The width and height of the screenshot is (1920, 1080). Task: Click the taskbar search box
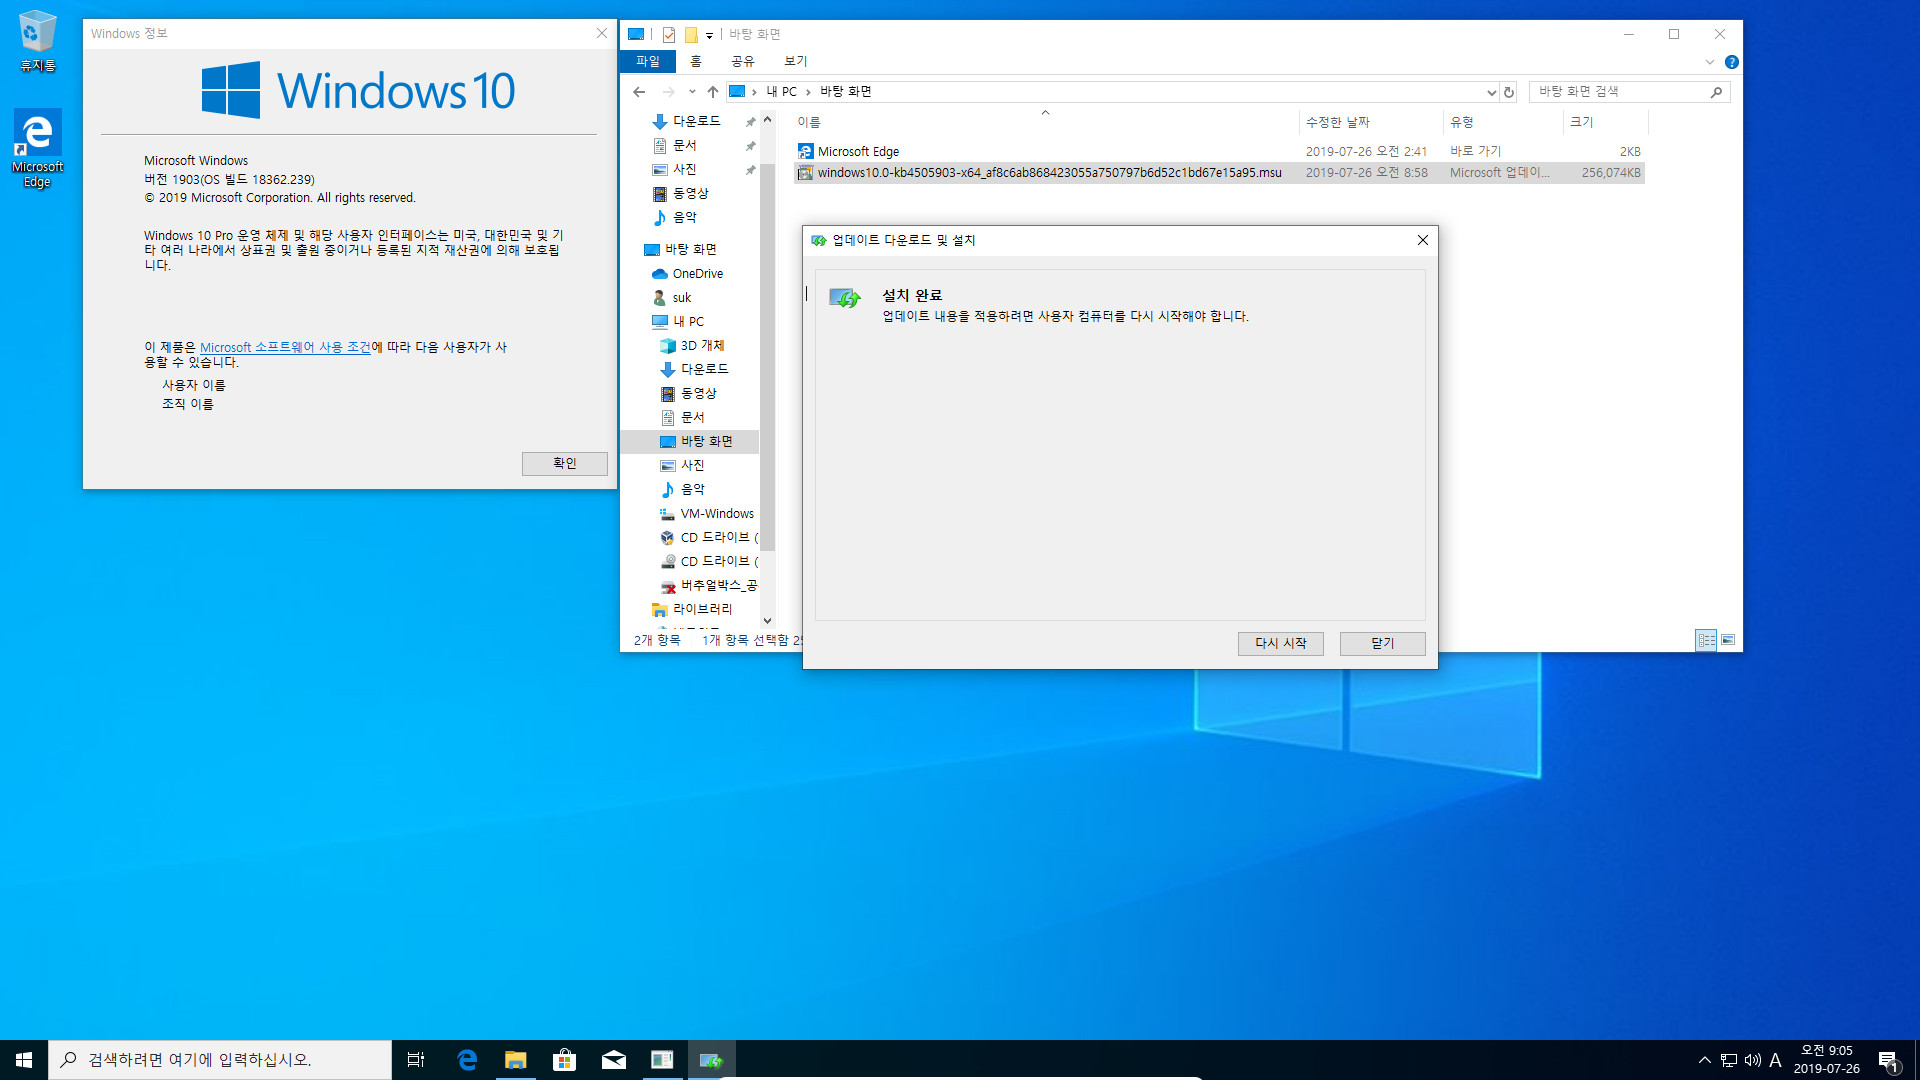[220, 1060]
